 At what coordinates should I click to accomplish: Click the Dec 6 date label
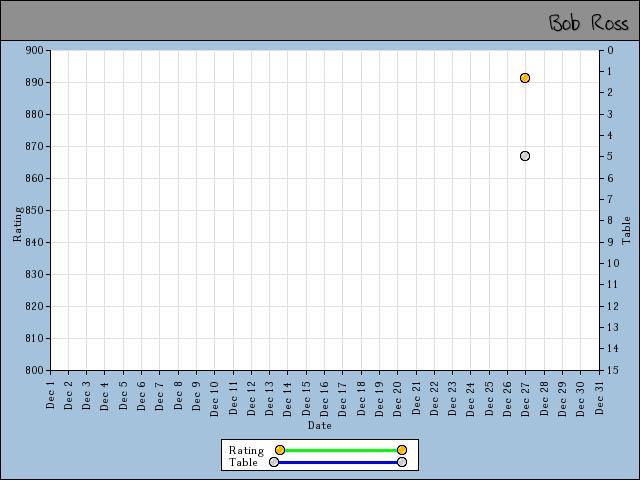pyautogui.click(x=141, y=395)
